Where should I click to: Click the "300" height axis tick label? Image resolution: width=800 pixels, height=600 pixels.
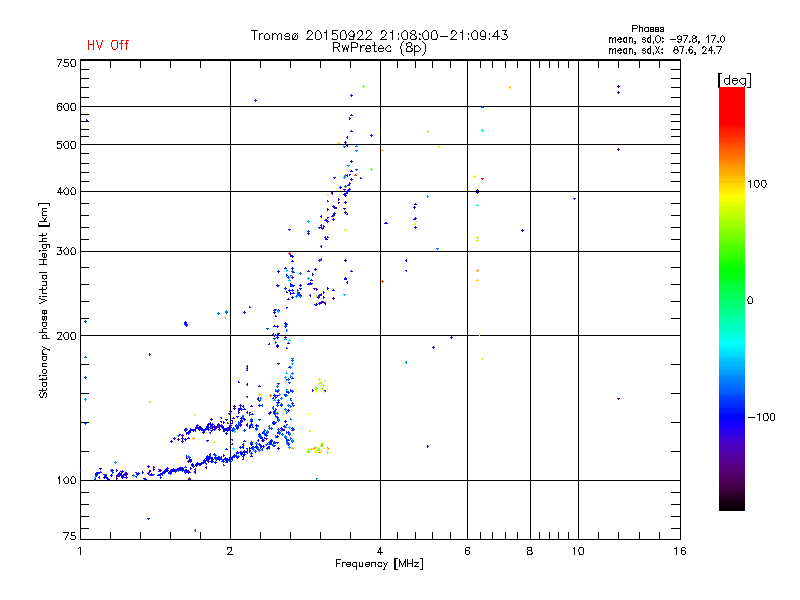point(66,252)
